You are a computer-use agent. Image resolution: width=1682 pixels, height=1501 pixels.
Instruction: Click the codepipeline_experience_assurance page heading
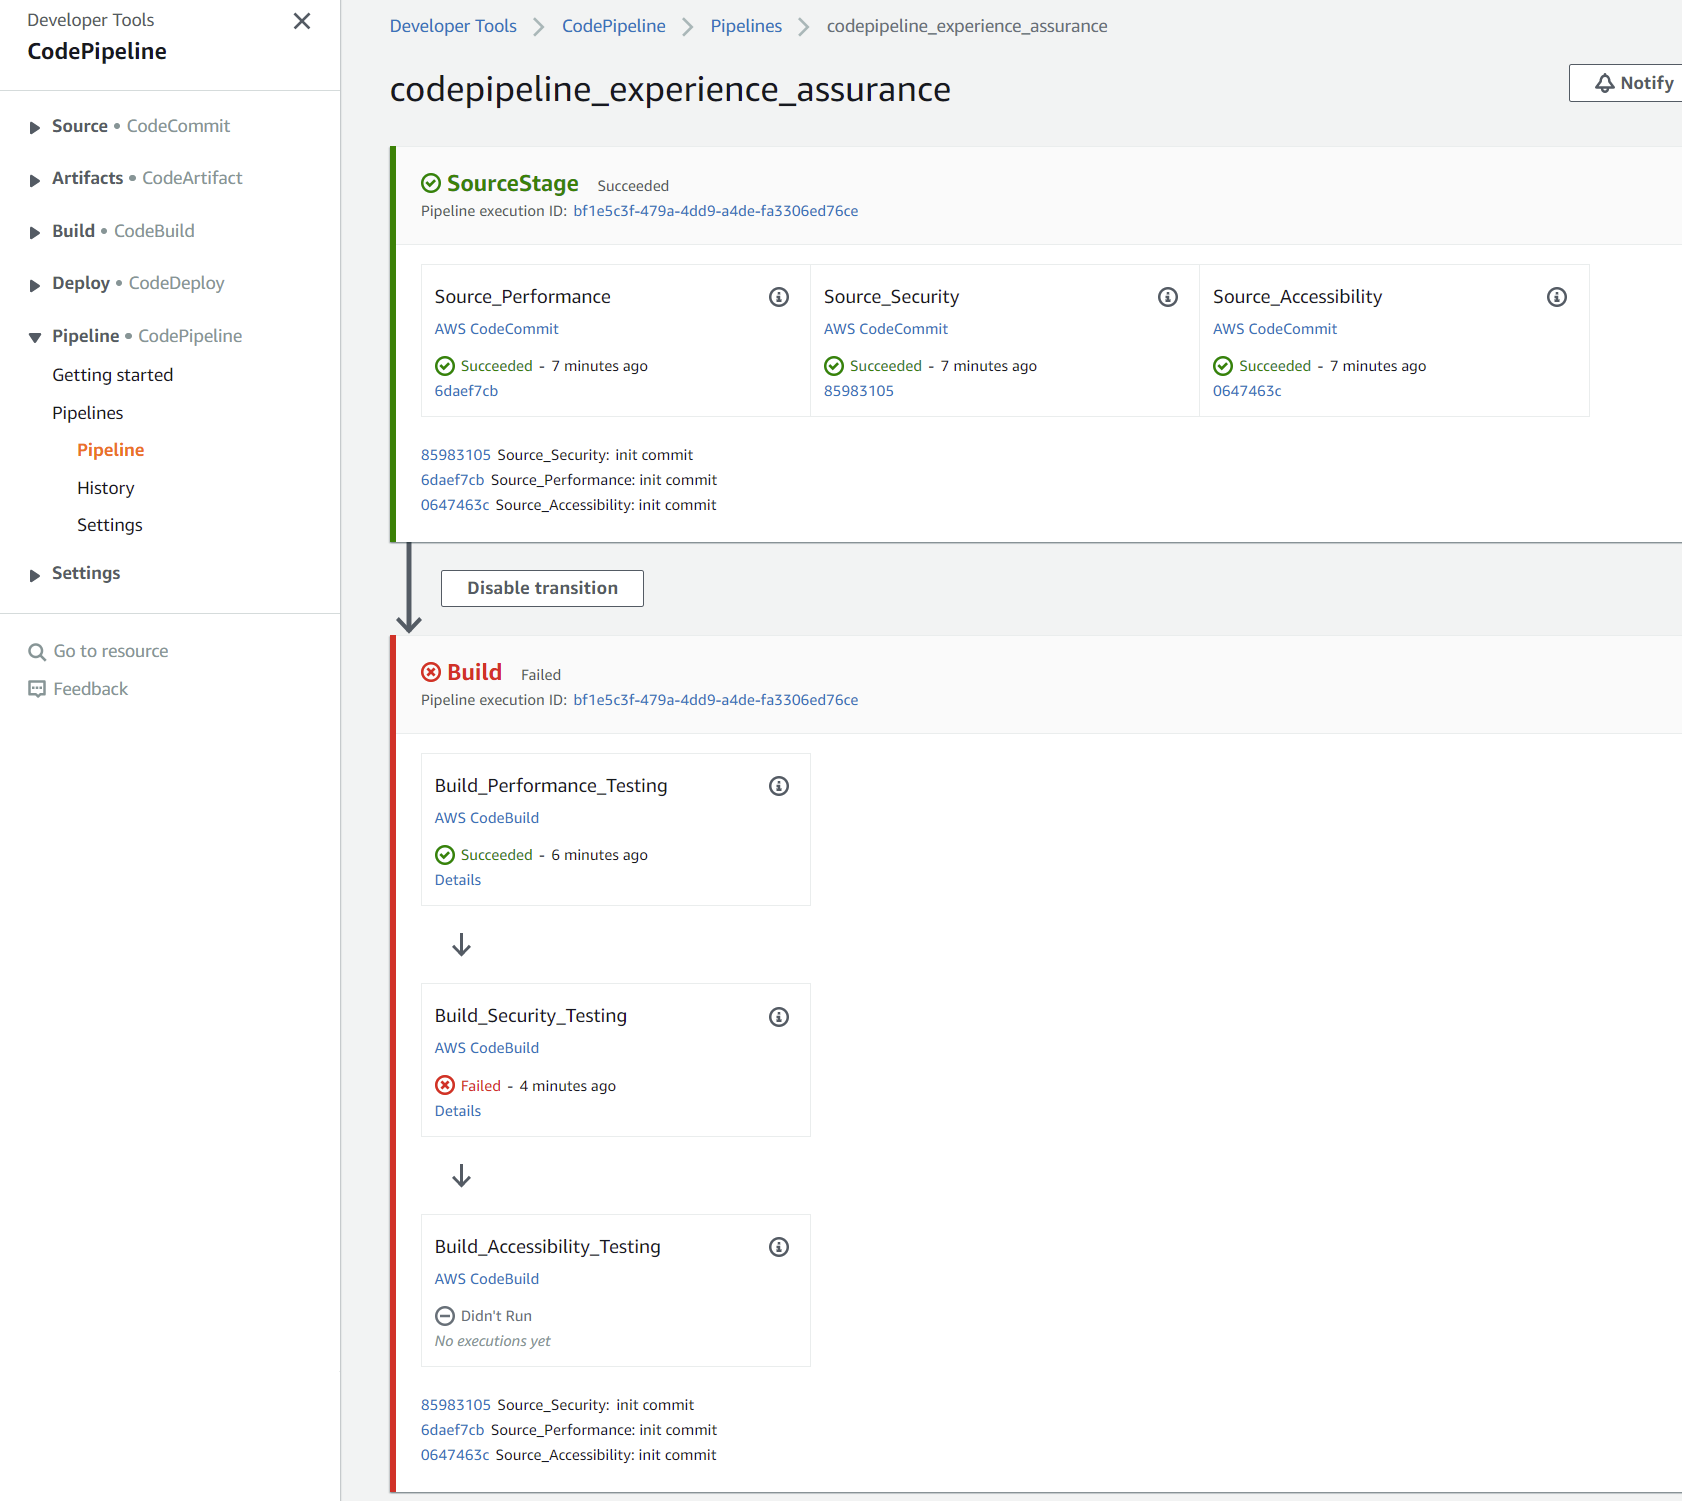tap(670, 89)
